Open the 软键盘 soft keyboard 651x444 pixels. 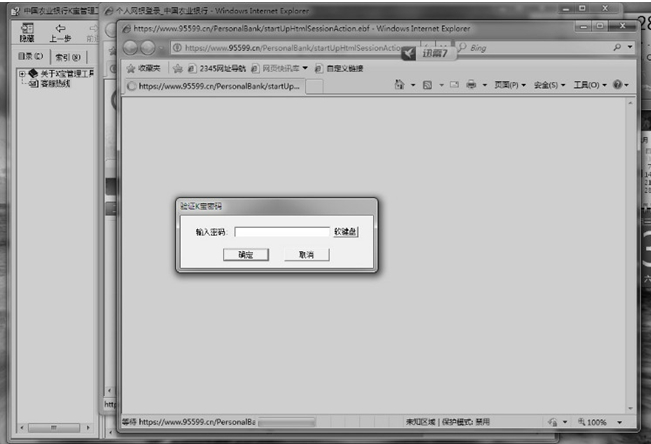[346, 232]
